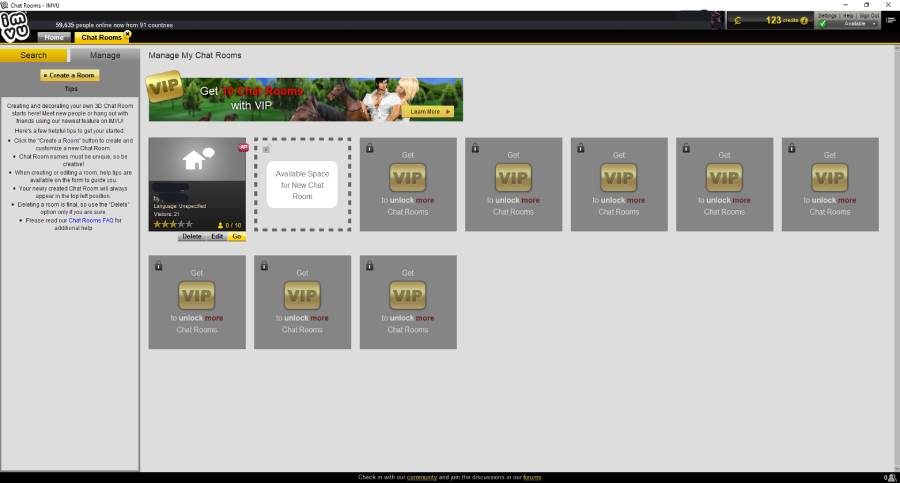
Task: Click the green availability checkmark icon
Action: 823,24
